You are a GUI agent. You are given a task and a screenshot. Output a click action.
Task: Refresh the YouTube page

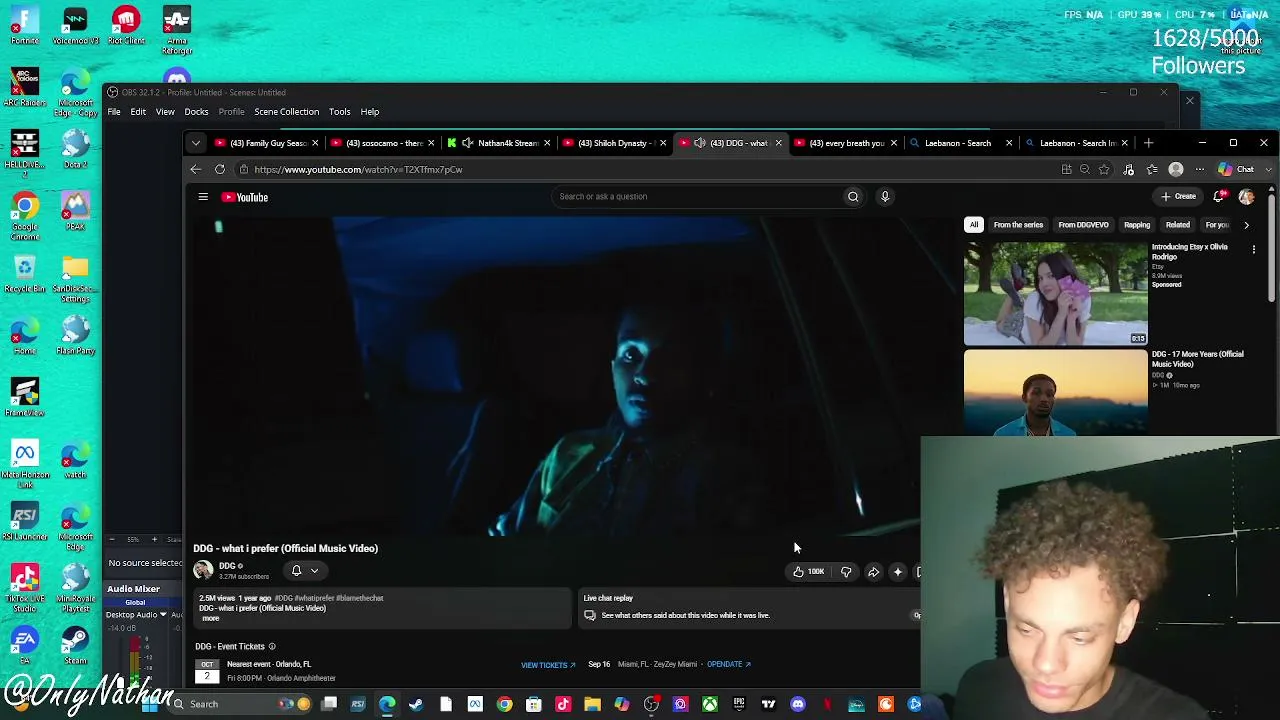[220, 169]
